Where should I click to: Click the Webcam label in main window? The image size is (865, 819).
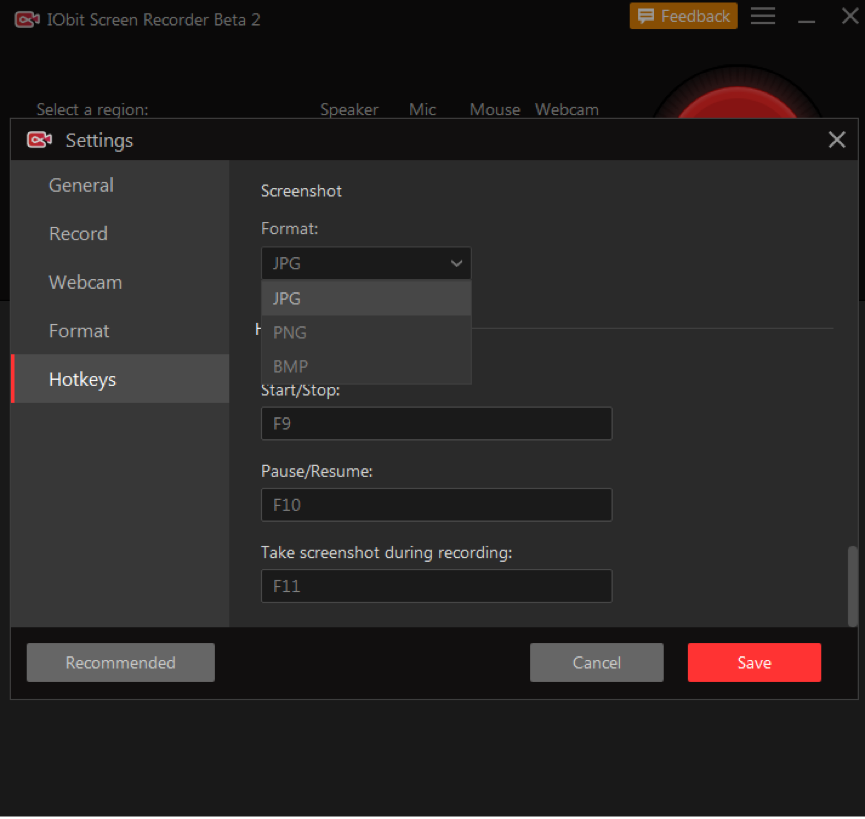click(567, 109)
